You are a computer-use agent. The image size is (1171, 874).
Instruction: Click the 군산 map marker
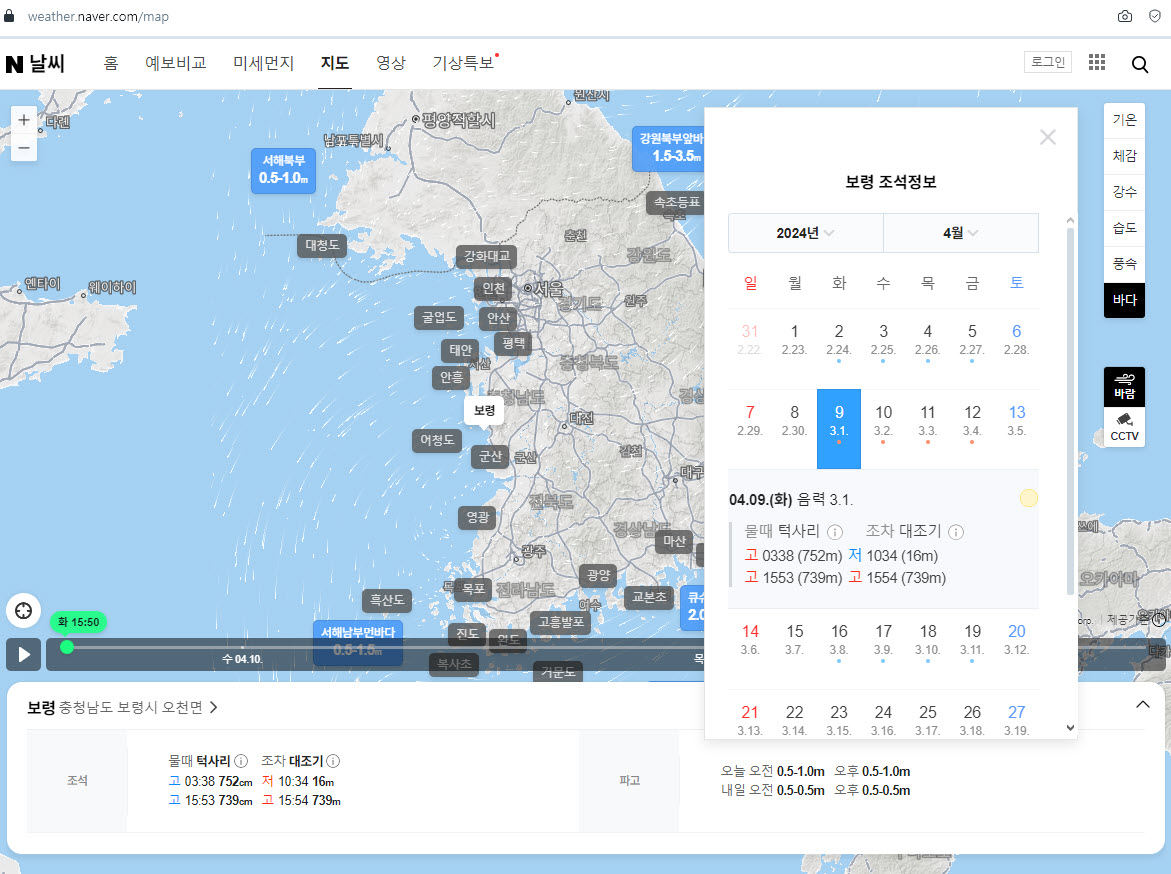pos(490,456)
